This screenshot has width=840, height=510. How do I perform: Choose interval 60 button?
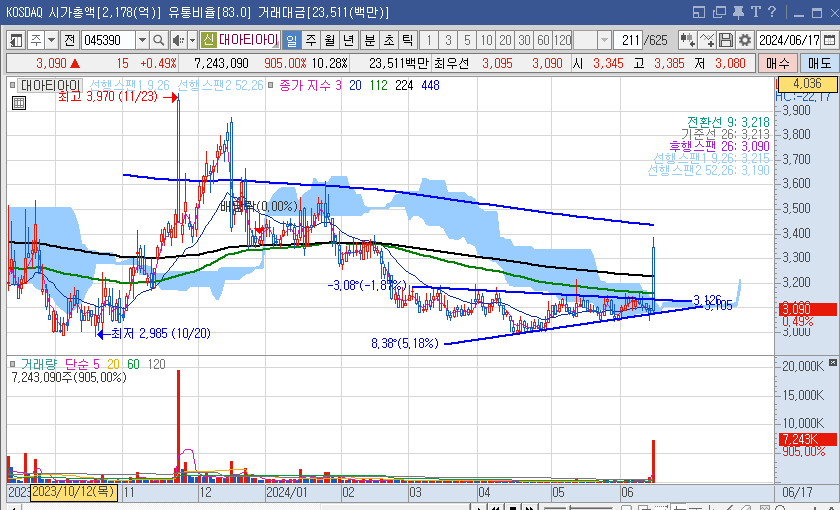(x=543, y=40)
